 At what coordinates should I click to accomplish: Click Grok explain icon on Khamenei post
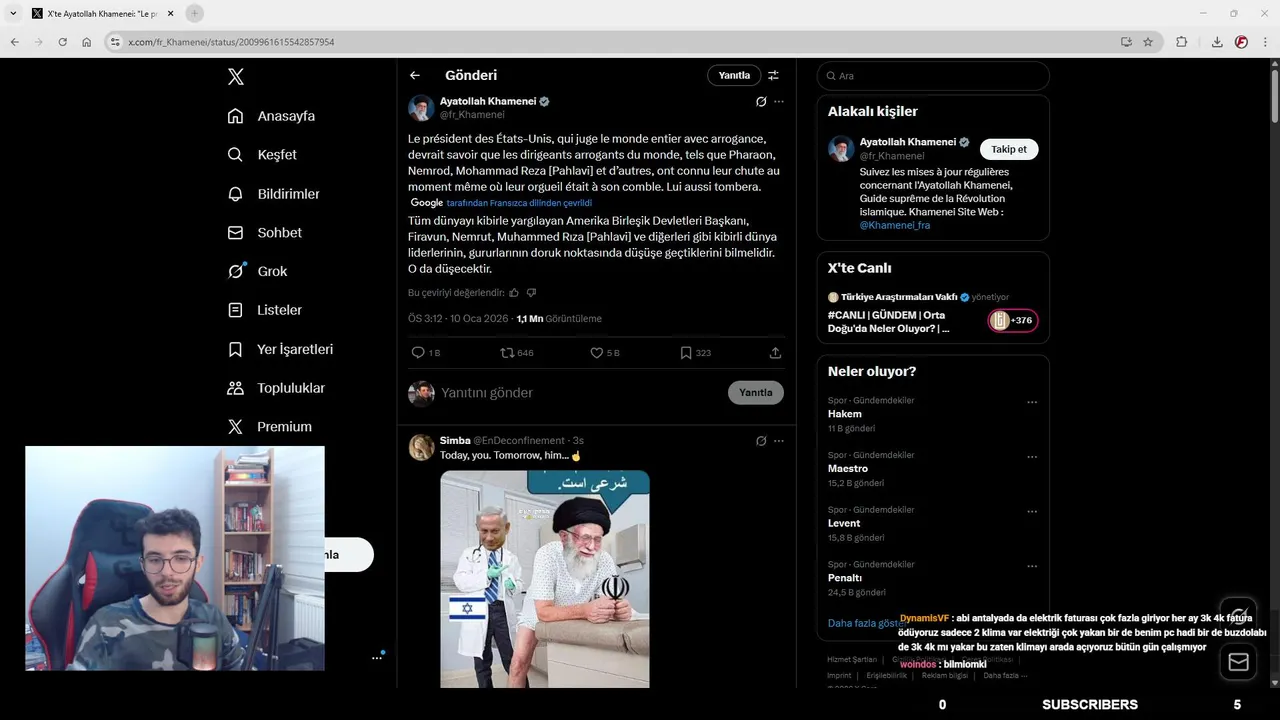(761, 102)
